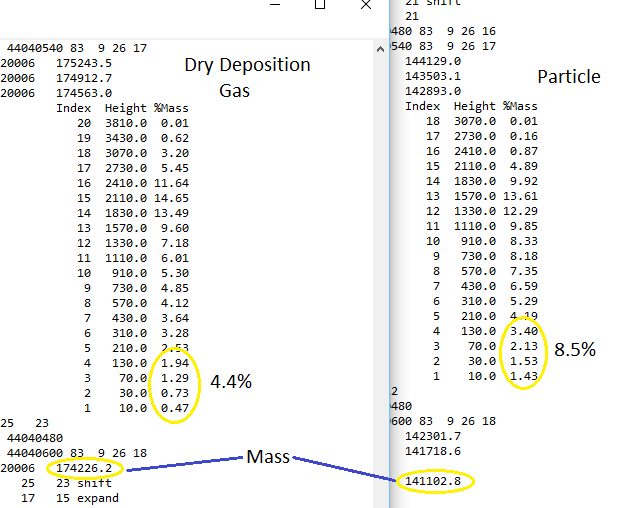621x508 pixels.
Task: Click the Mass annotation label
Action: click(269, 457)
